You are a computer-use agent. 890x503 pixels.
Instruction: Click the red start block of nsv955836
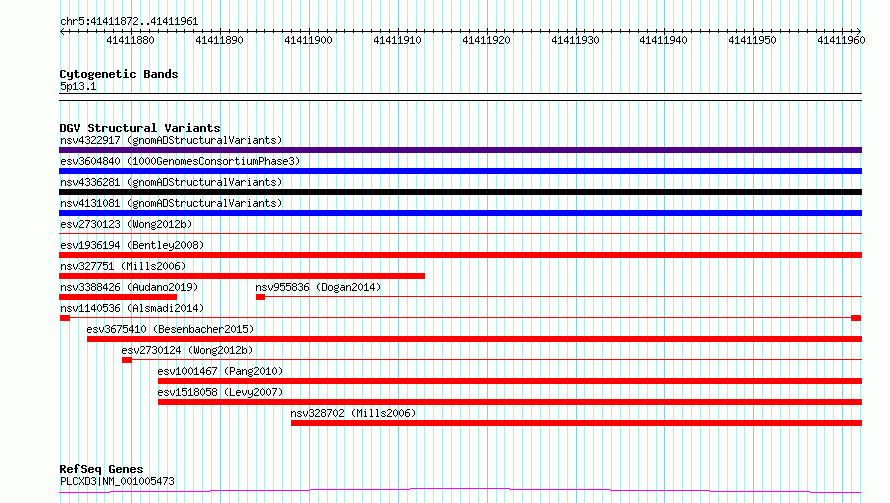[261, 297]
